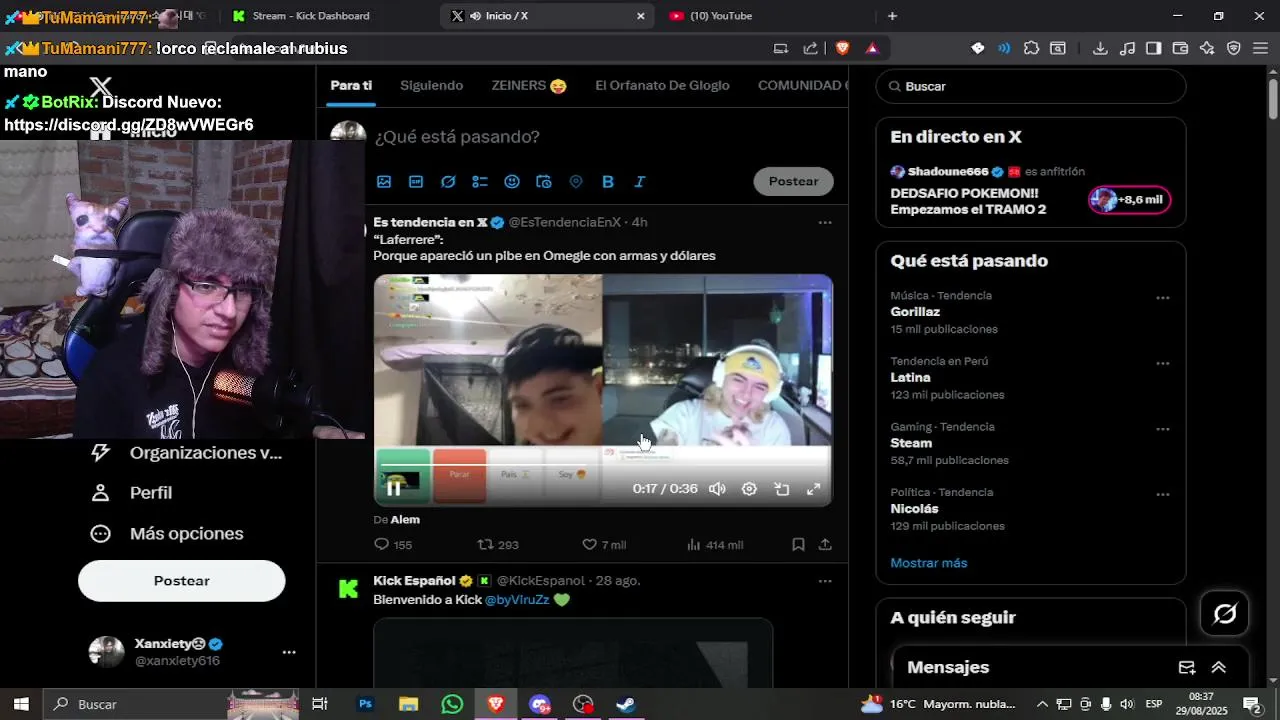Switch to the YouTube browser tab
Viewport: 1280px width, 720px height.
pyautogui.click(x=720, y=16)
